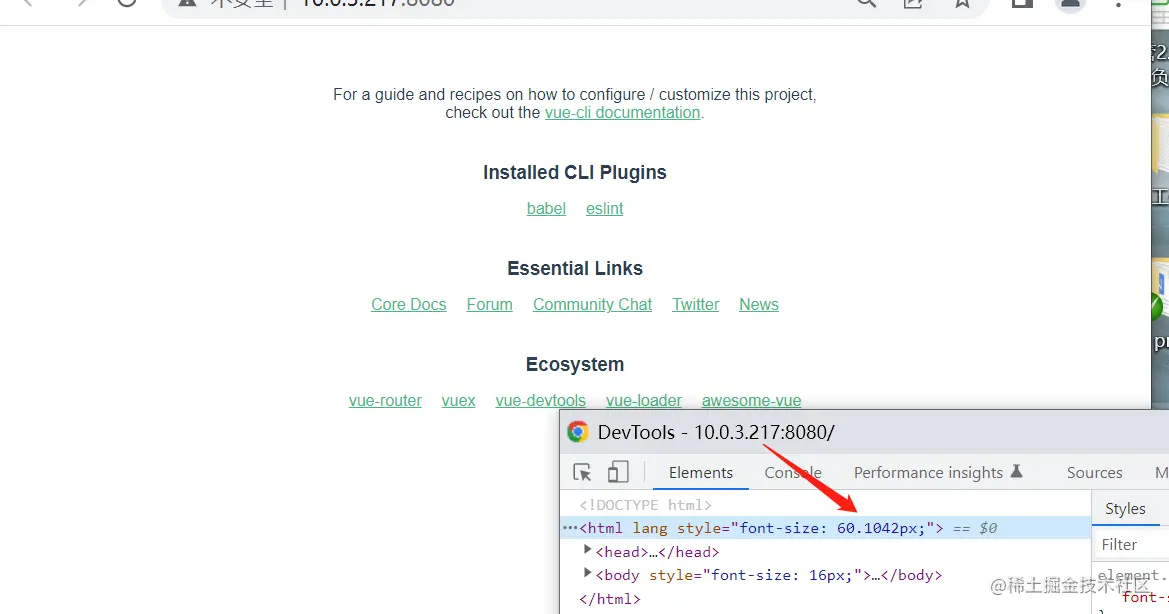Click the browser address bar URL
The image size is (1169, 614).
377,4
